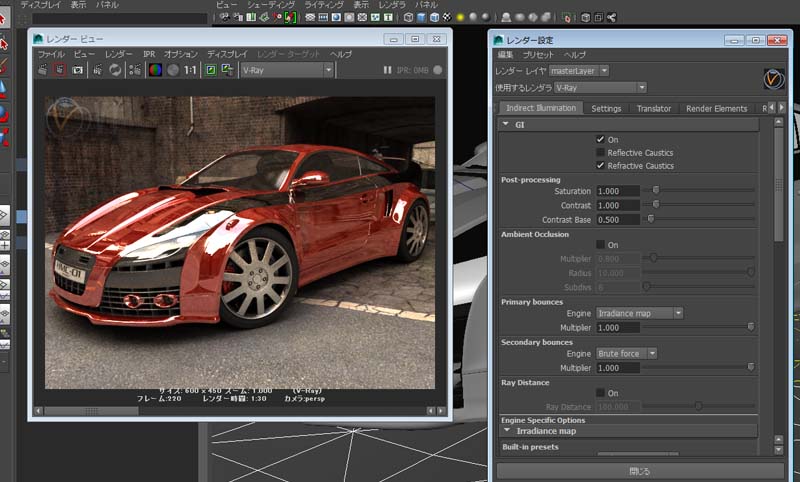Open the render layer masterLayer dropdown

point(579,71)
